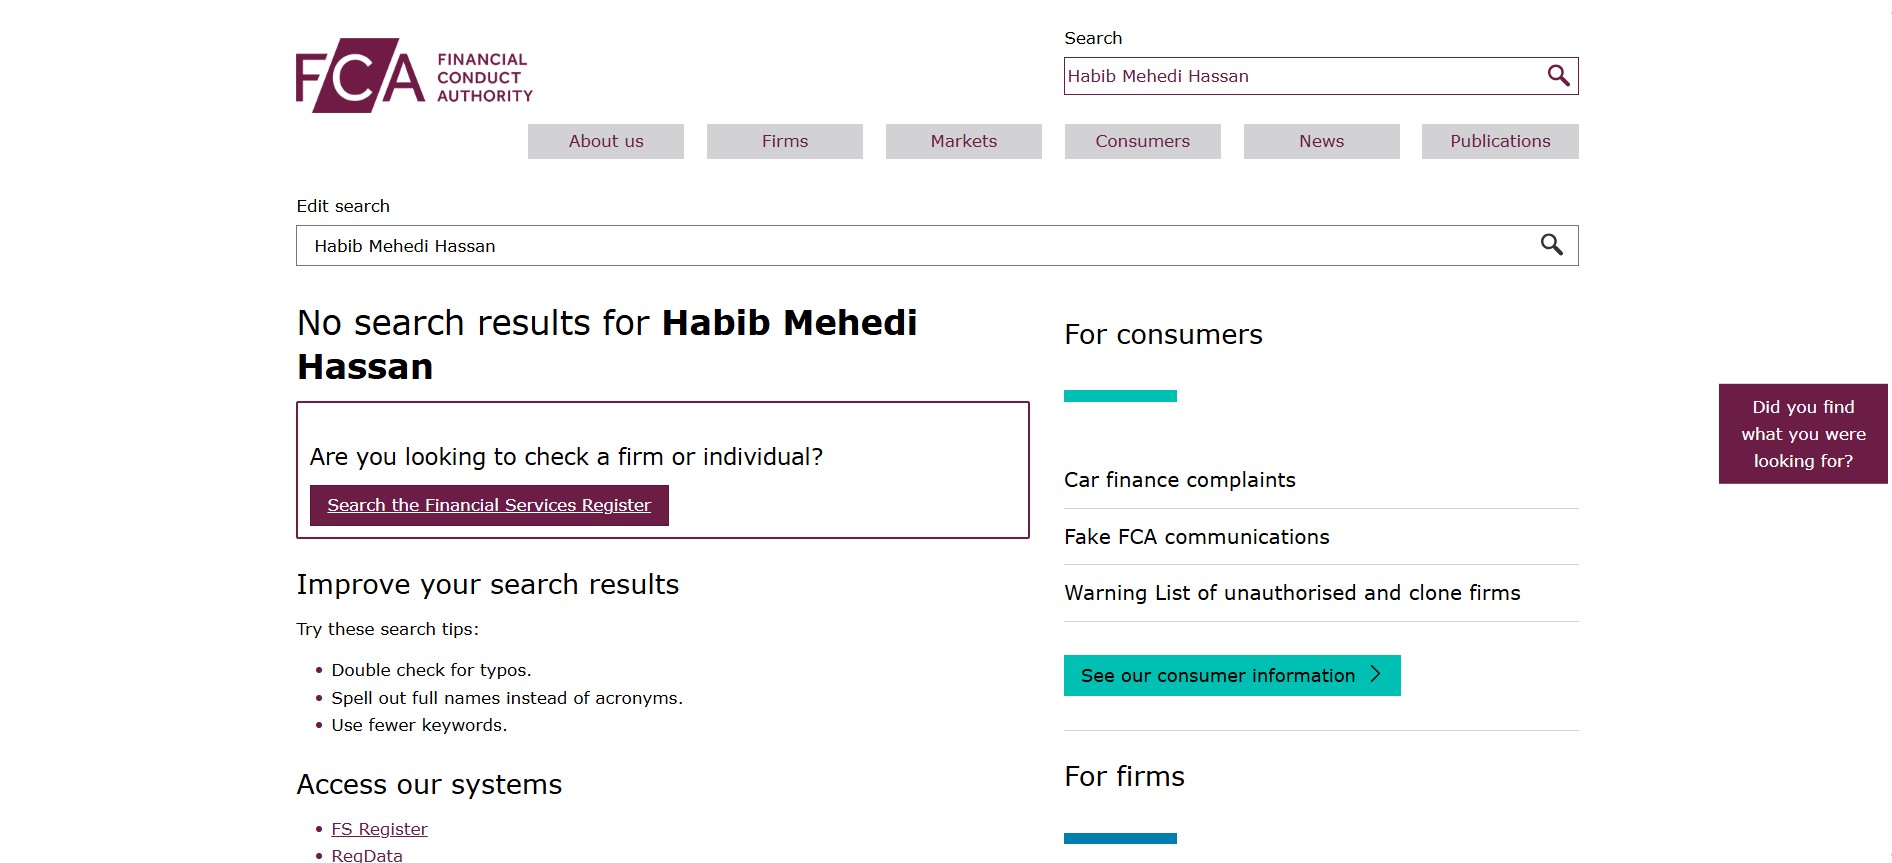Click the arrow on the consumer information button
Image resolution: width=1892 pixels, height=863 pixels.
(1376, 675)
